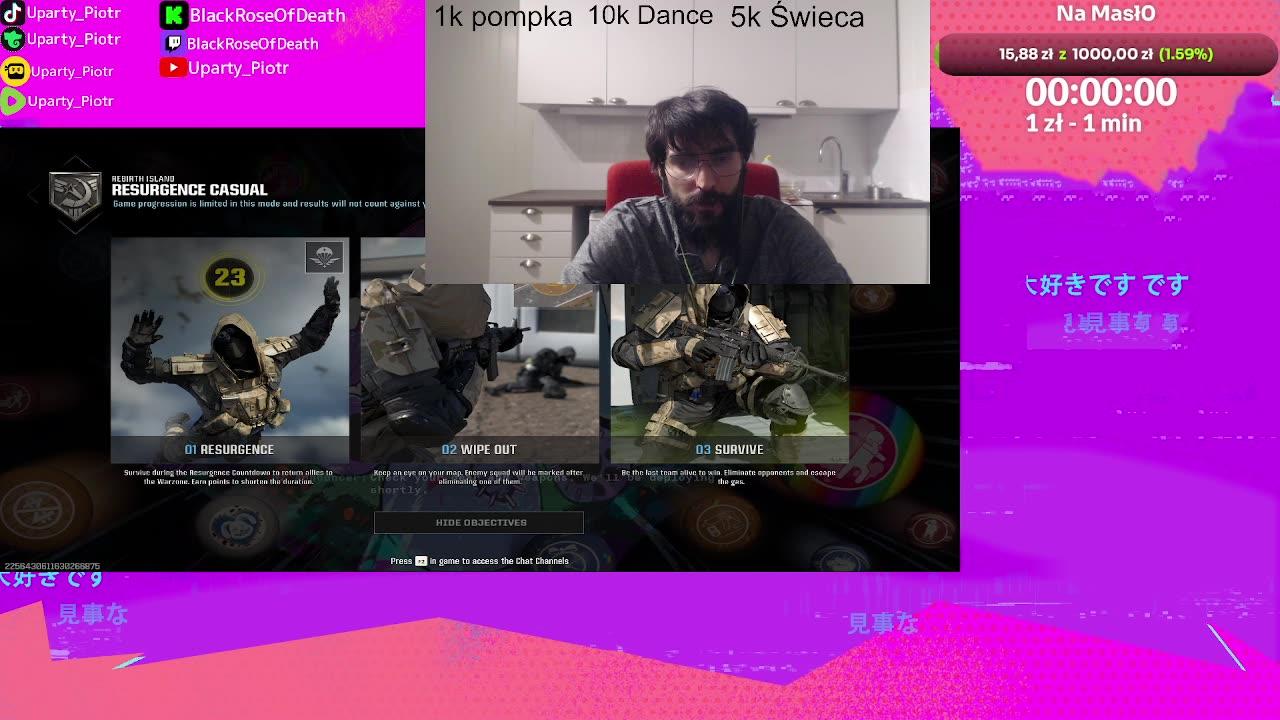Click the '1k pompka' text
1280x720 pixels.
503,17
